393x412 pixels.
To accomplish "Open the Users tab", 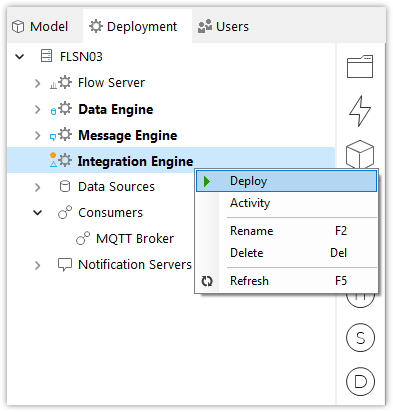I will pos(223,26).
